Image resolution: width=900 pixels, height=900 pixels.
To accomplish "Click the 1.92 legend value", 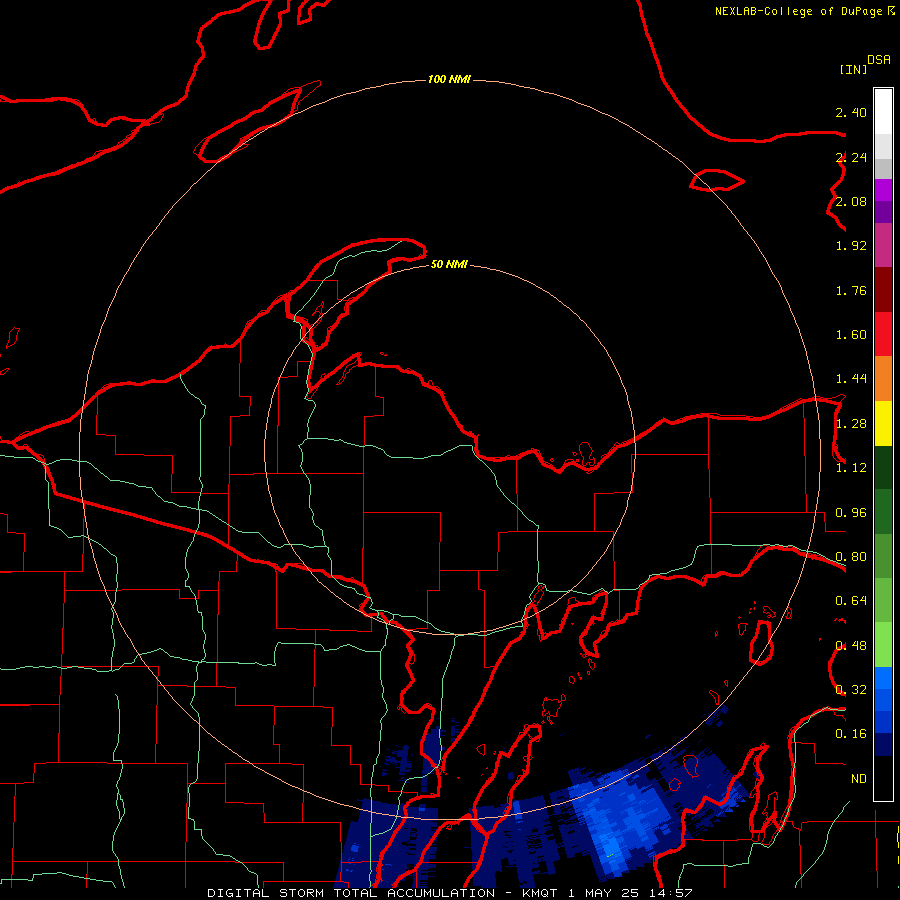I will pos(851,246).
